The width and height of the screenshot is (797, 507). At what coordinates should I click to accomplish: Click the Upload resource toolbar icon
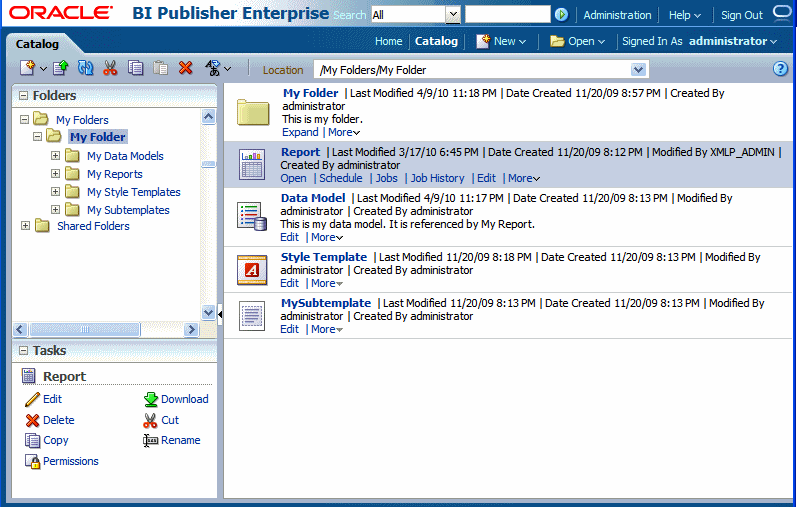pos(60,68)
